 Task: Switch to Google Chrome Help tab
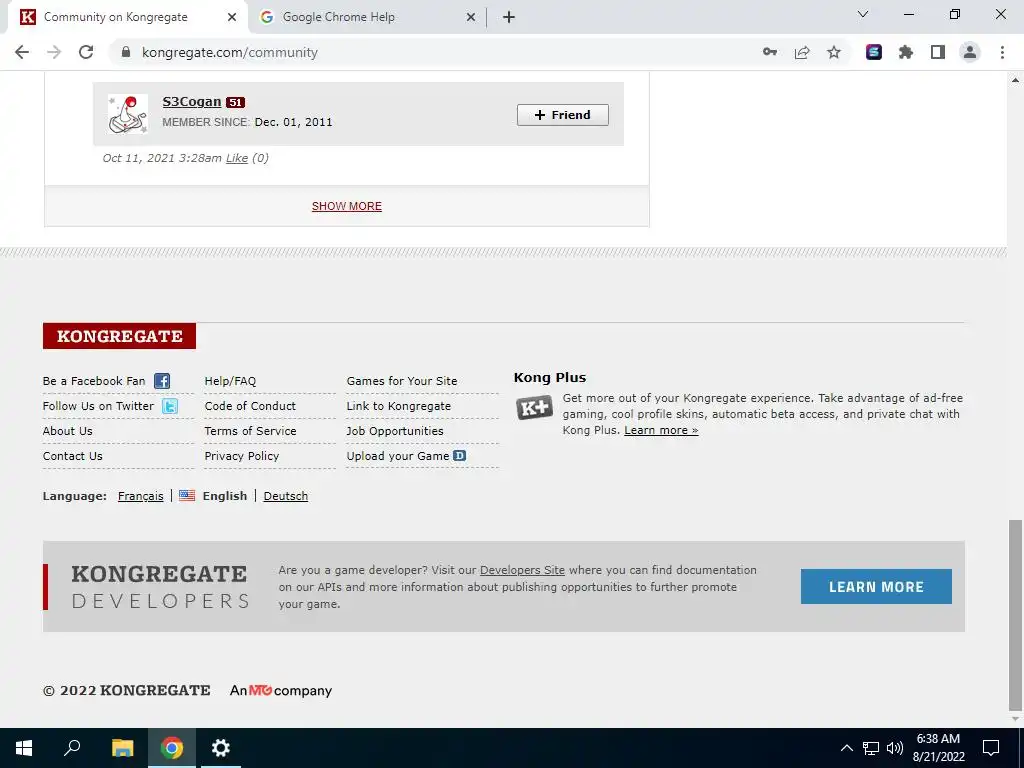coord(367,17)
